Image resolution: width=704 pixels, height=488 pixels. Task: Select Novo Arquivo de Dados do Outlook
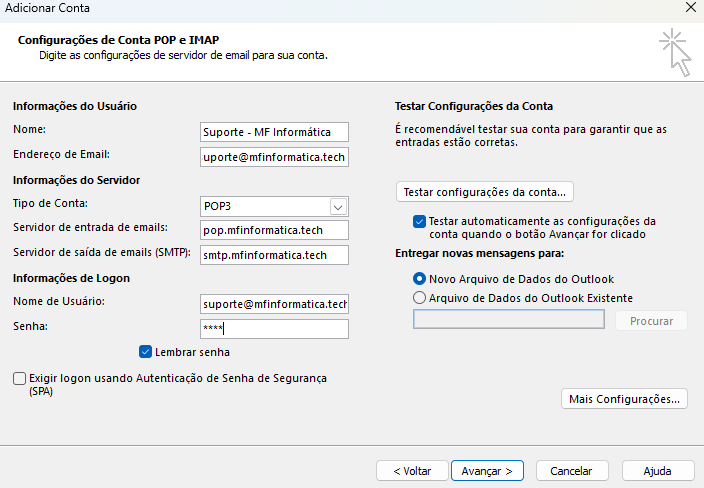(419, 279)
